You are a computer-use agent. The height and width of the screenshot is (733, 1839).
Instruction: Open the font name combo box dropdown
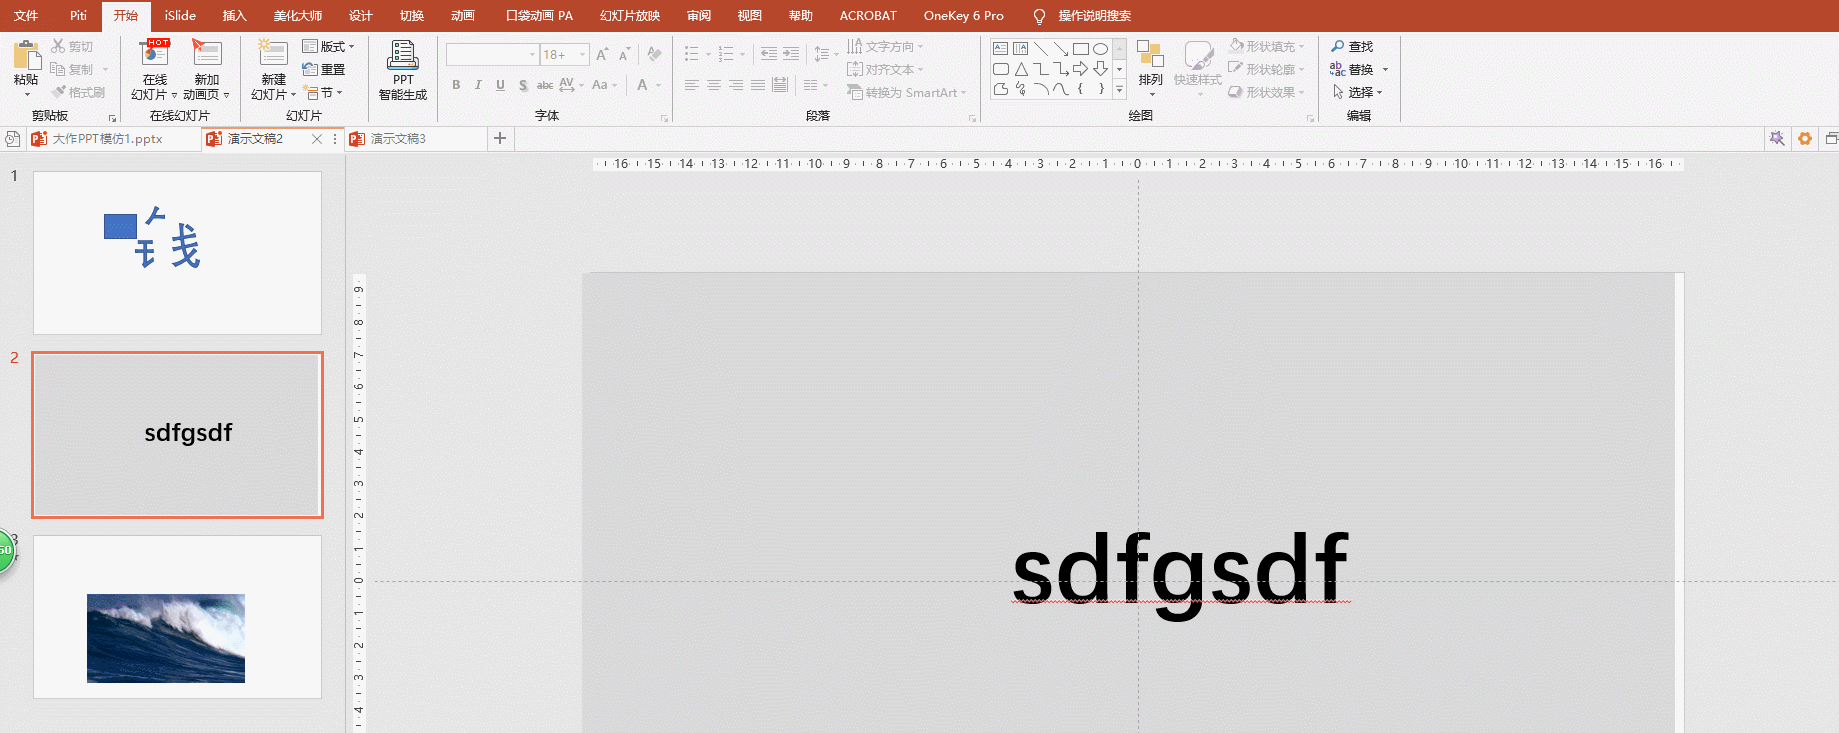532,54
